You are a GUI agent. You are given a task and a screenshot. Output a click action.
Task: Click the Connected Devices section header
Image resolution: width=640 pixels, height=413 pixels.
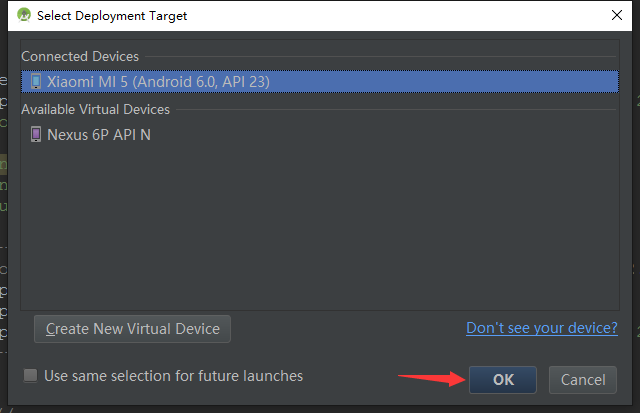[x=80, y=57]
